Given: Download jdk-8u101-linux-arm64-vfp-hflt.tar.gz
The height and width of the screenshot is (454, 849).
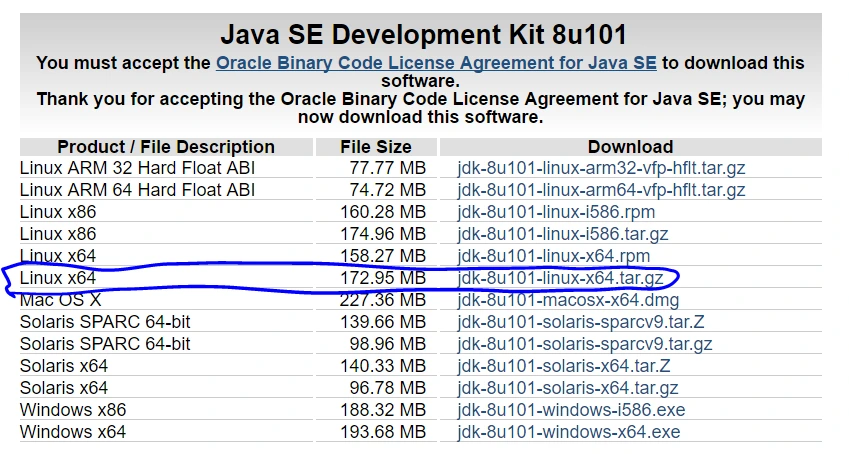Looking at the screenshot, I should [x=601, y=190].
